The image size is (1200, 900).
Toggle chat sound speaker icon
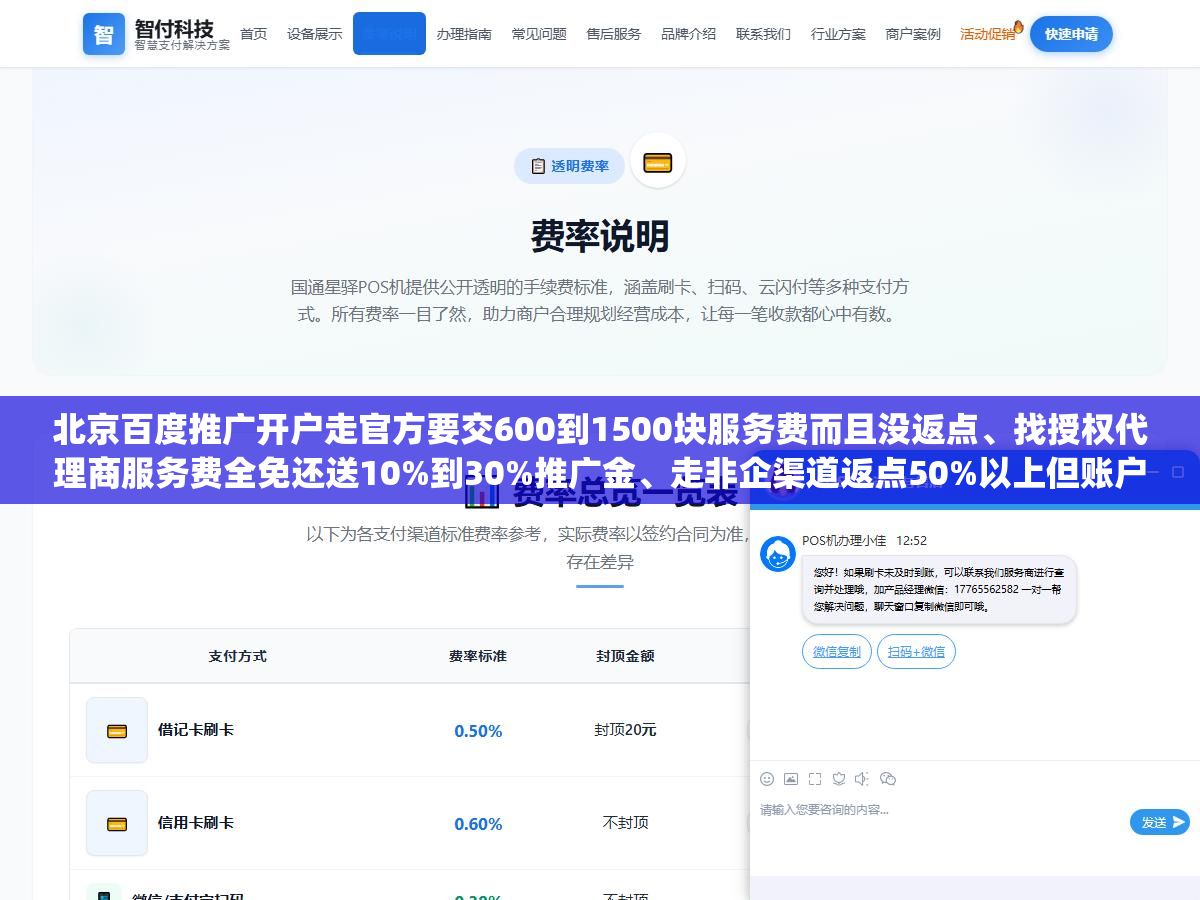click(863, 779)
